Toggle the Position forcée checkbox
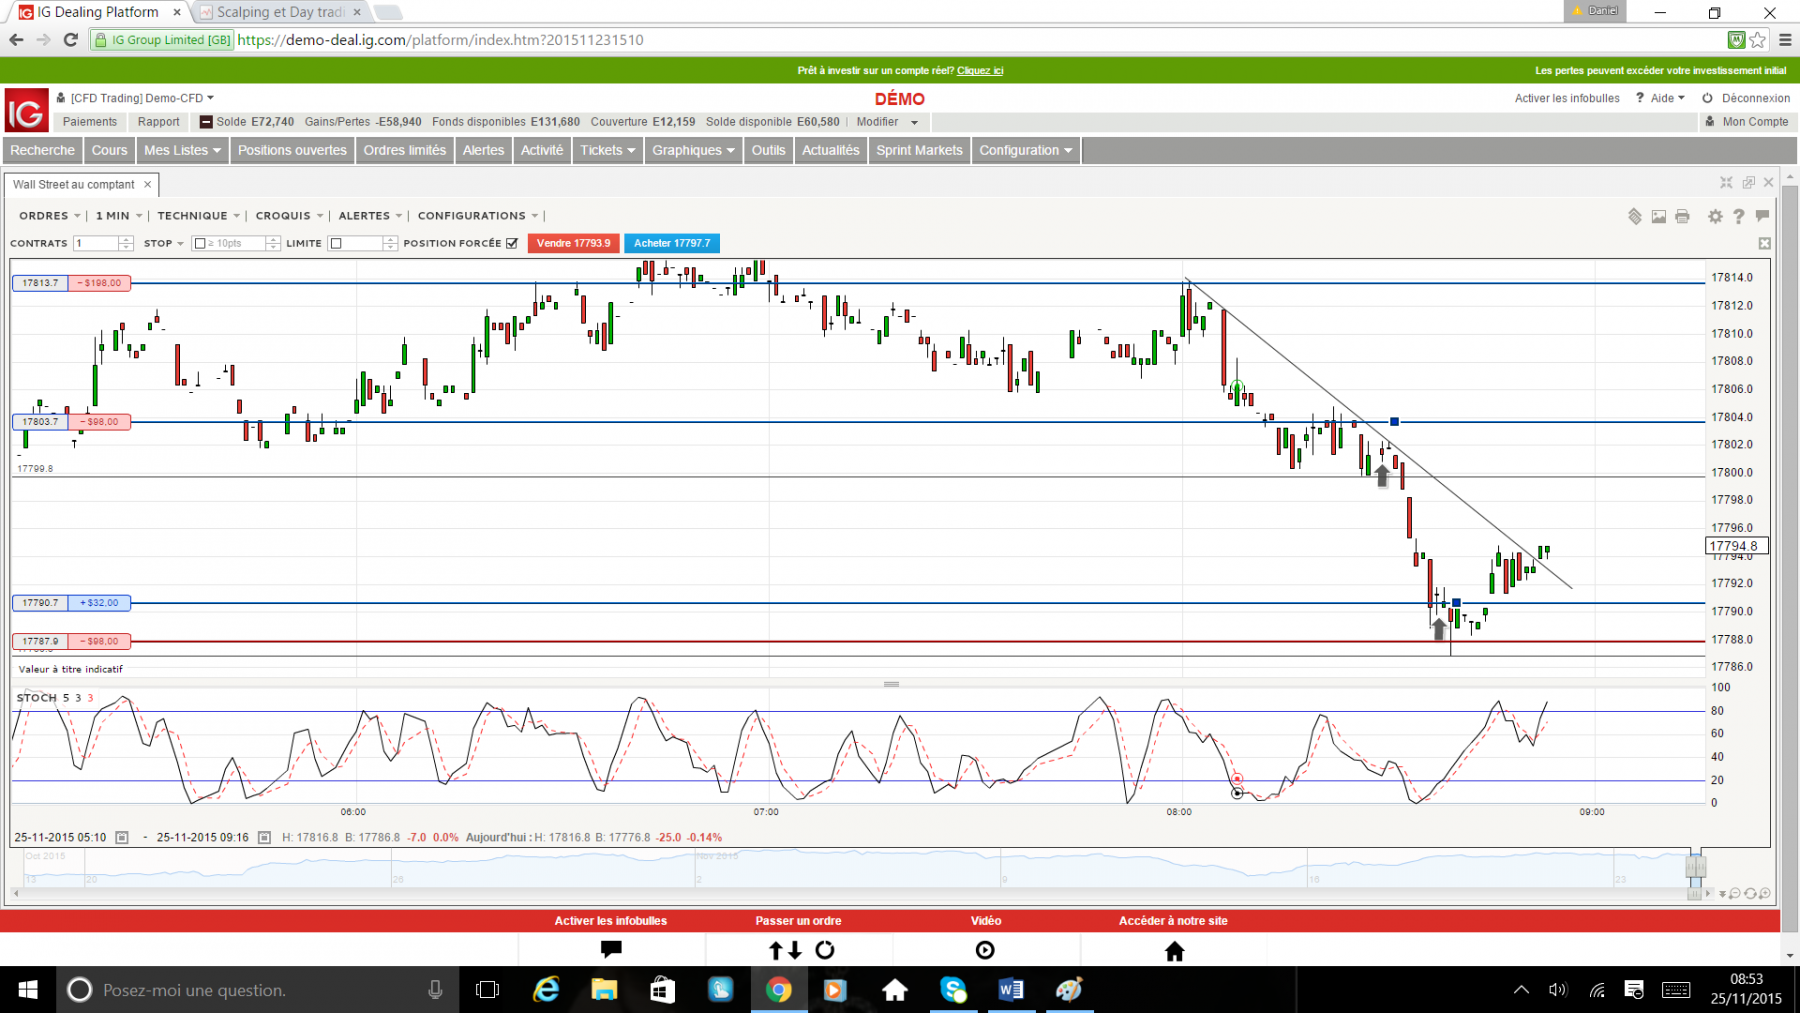The width and height of the screenshot is (1800, 1013). pyautogui.click(x=512, y=243)
